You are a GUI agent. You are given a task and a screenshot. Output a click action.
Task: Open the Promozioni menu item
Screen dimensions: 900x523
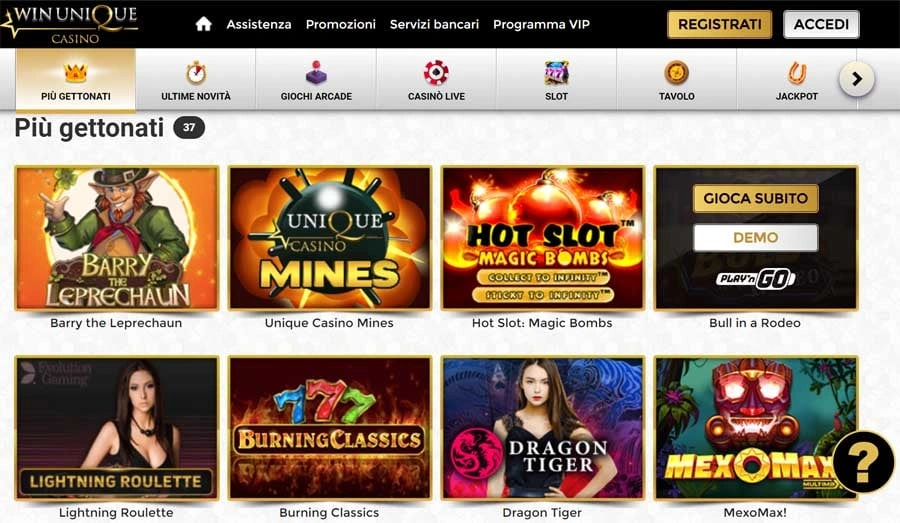pyautogui.click(x=340, y=24)
